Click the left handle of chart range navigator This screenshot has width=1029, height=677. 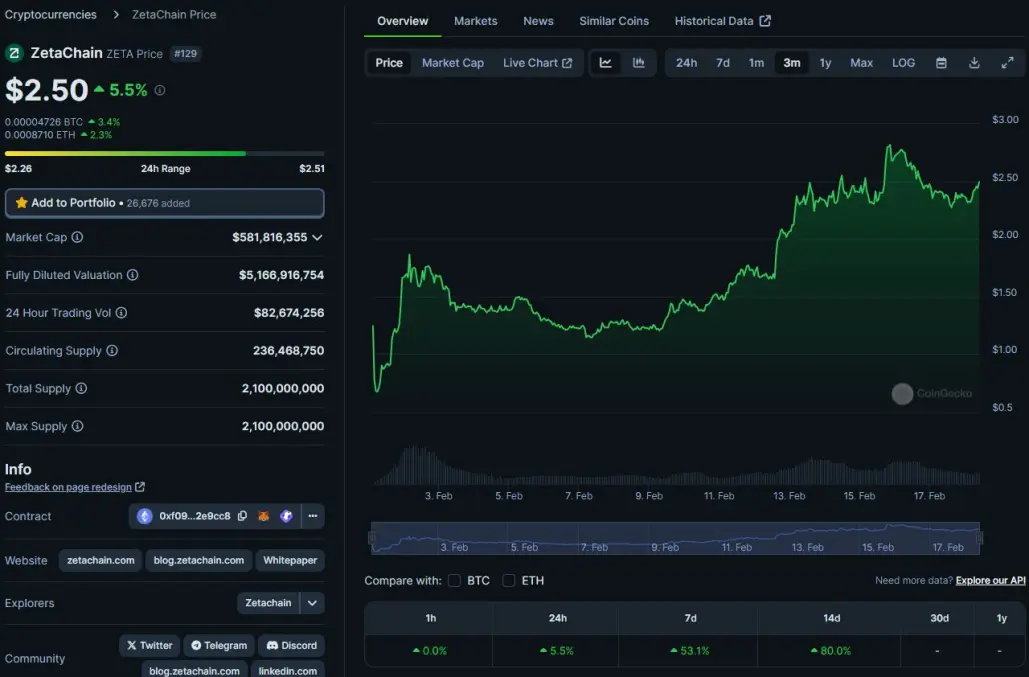pos(372,538)
